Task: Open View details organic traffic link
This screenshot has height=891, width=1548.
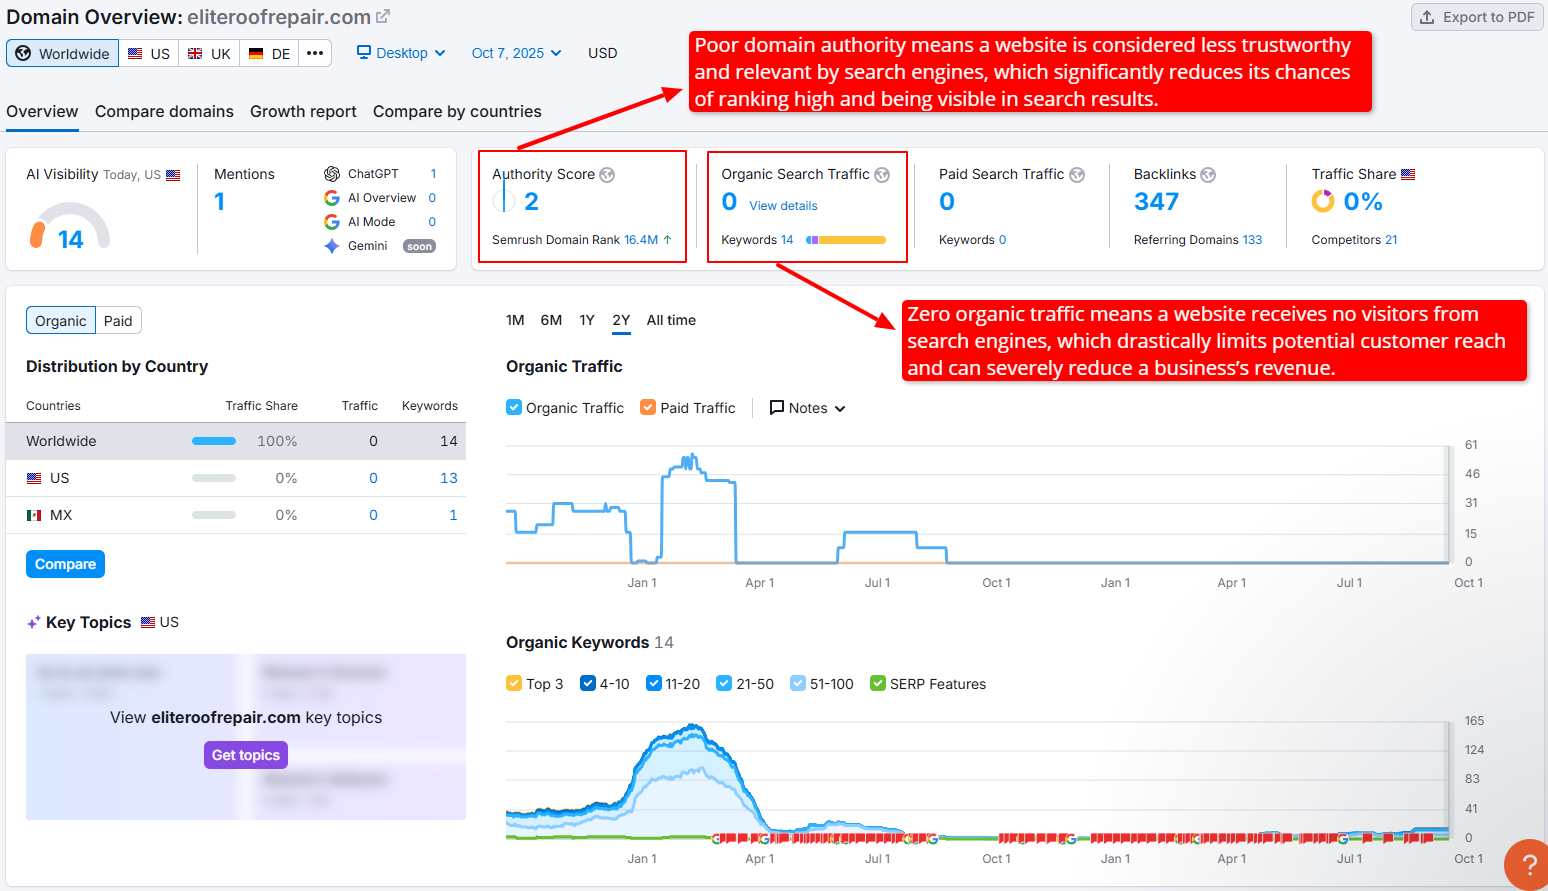Action: pos(783,206)
